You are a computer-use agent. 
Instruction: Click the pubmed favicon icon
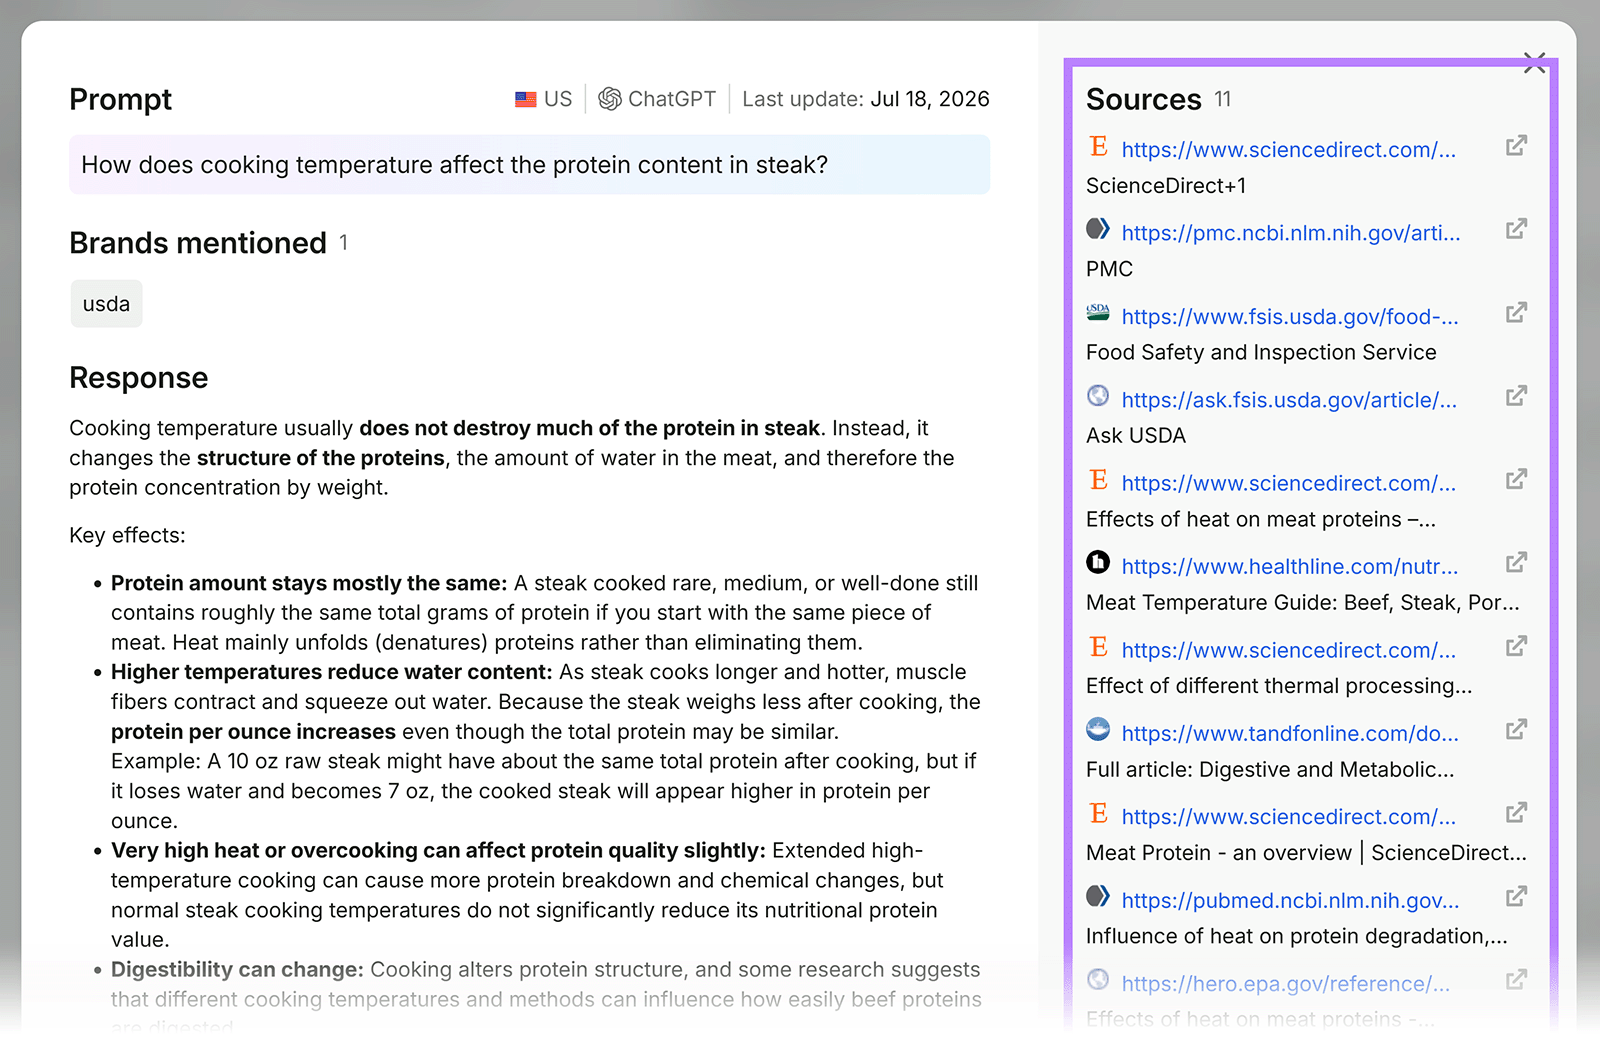(x=1098, y=896)
